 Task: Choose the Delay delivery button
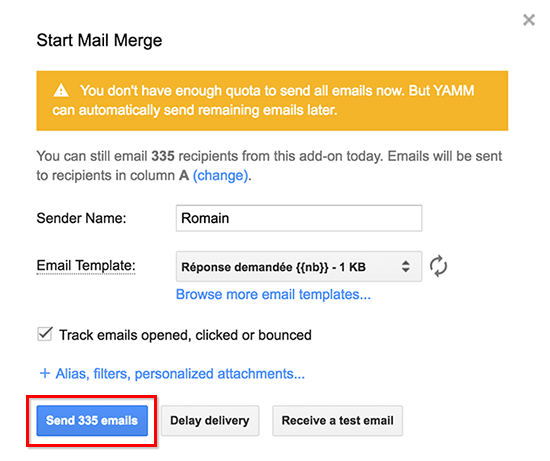pyautogui.click(x=210, y=420)
